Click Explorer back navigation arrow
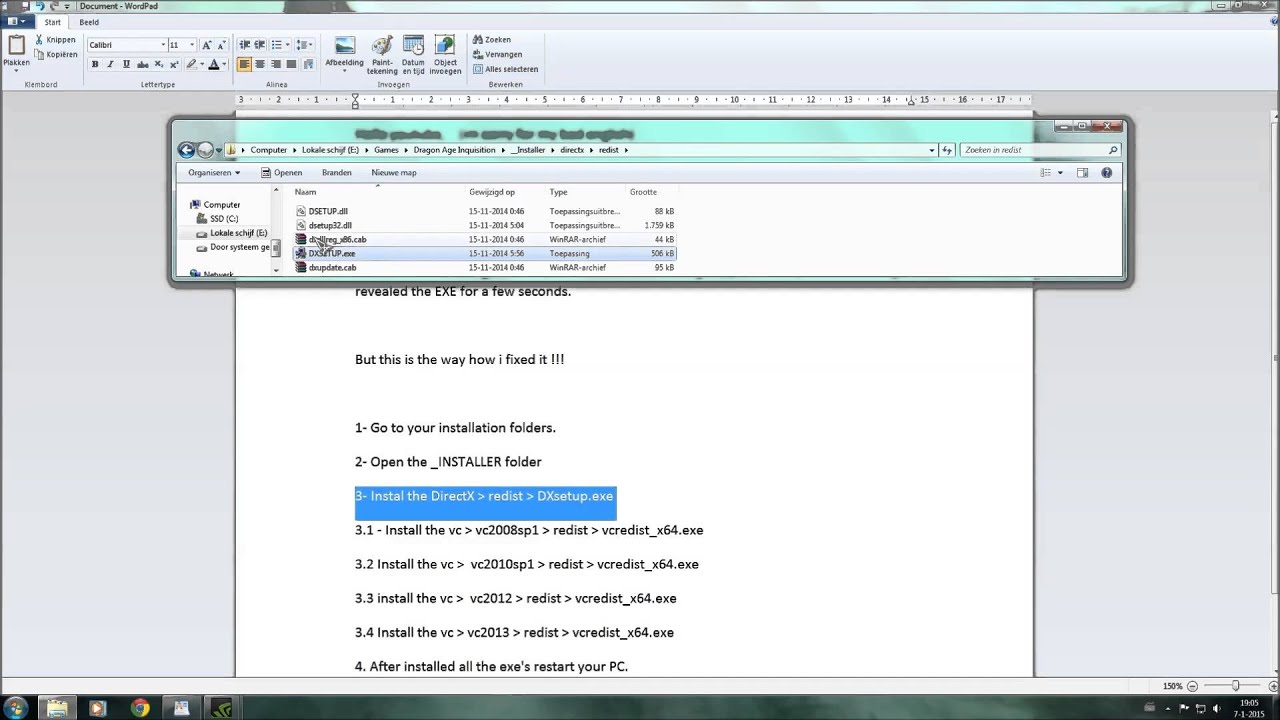 tap(186, 150)
